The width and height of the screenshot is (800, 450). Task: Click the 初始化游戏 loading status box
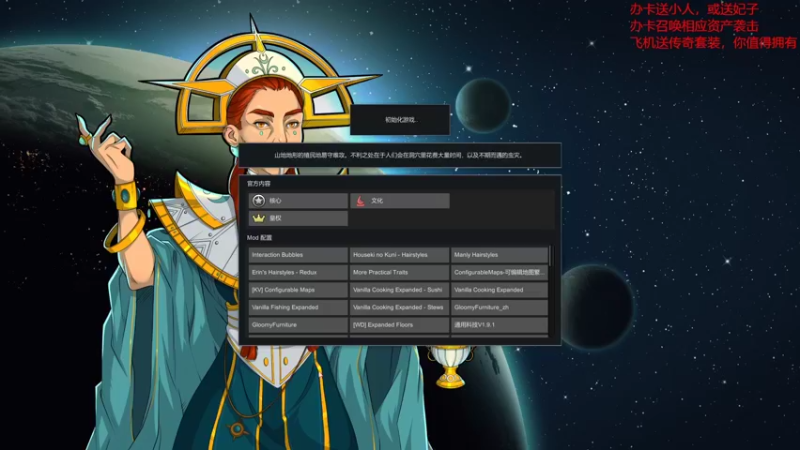[x=400, y=120]
